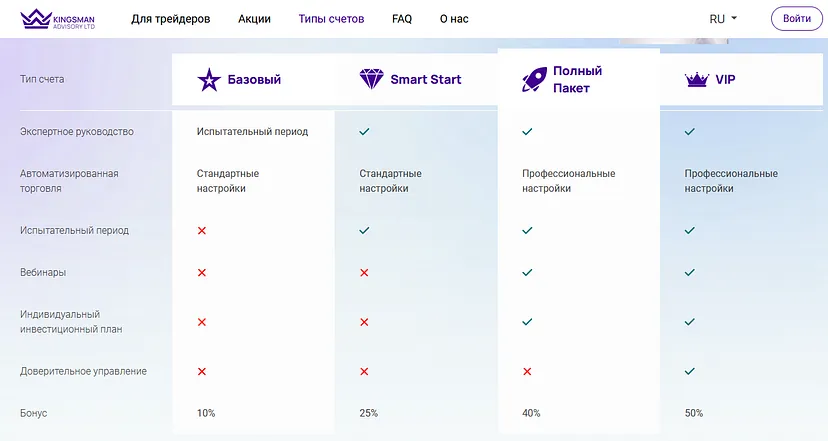Click the language dropdown arrow
828x441 pixels.
point(734,18)
